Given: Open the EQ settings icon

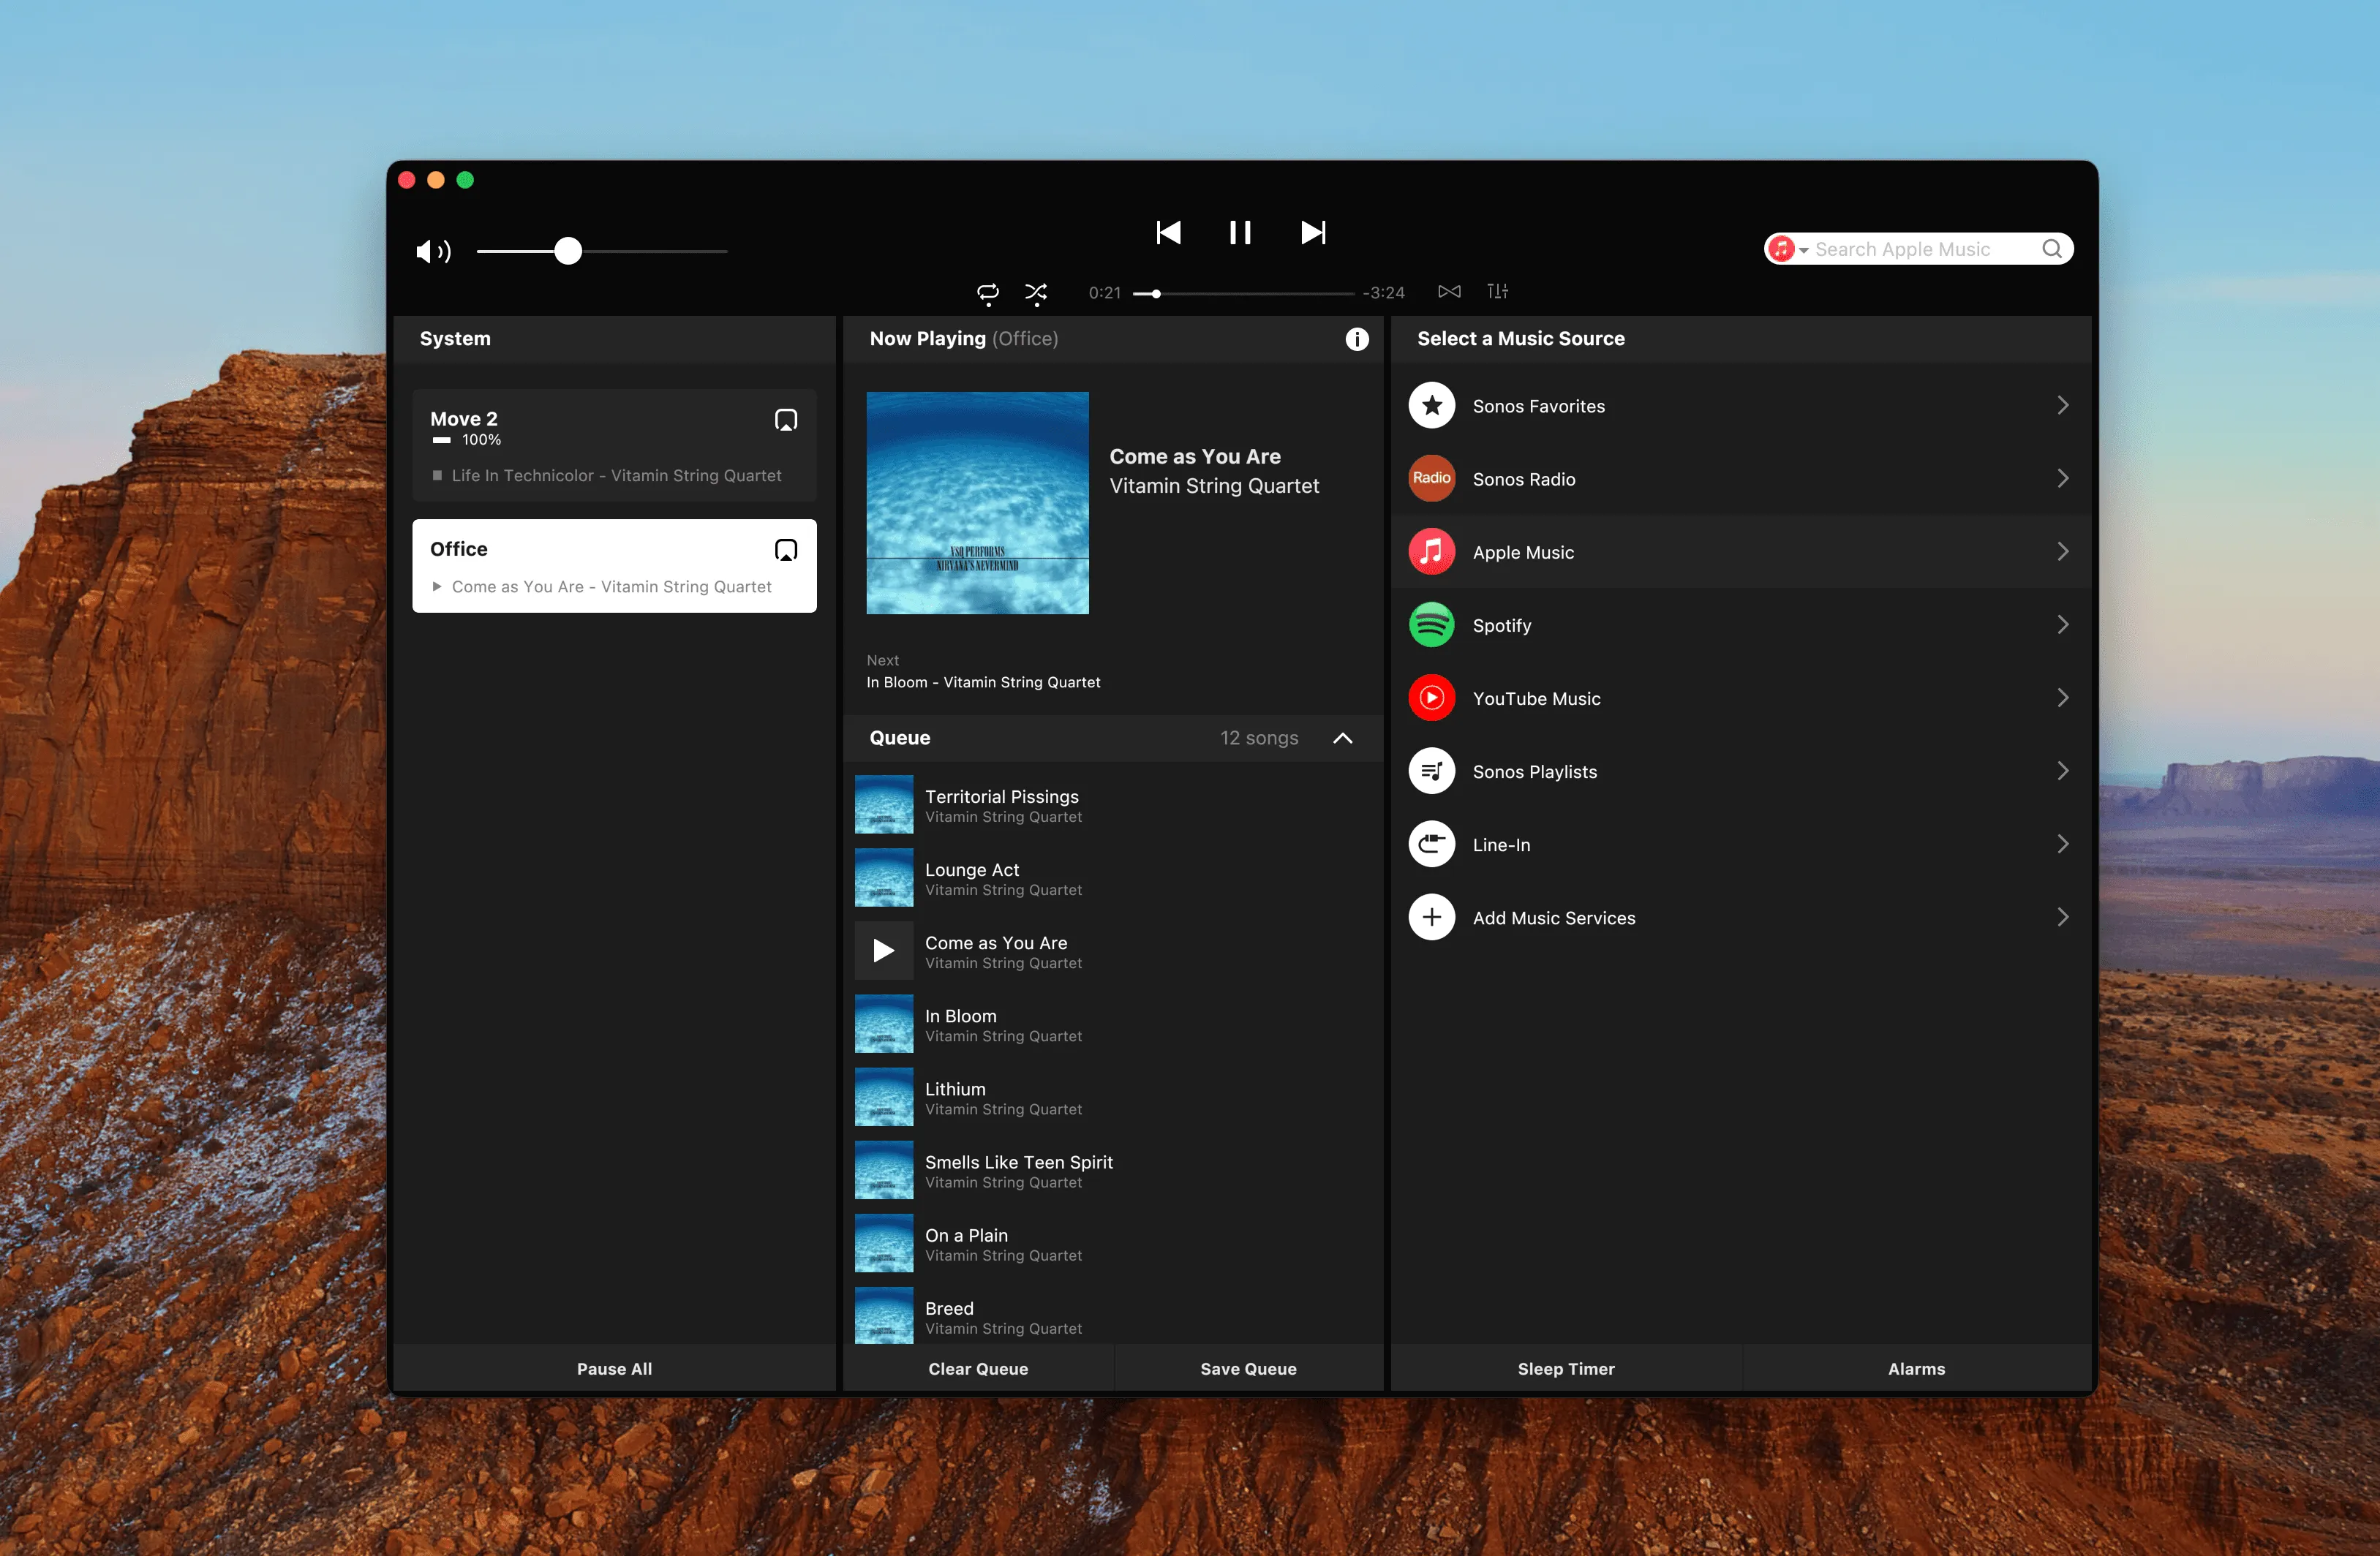Looking at the screenshot, I should pos(1497,291).
